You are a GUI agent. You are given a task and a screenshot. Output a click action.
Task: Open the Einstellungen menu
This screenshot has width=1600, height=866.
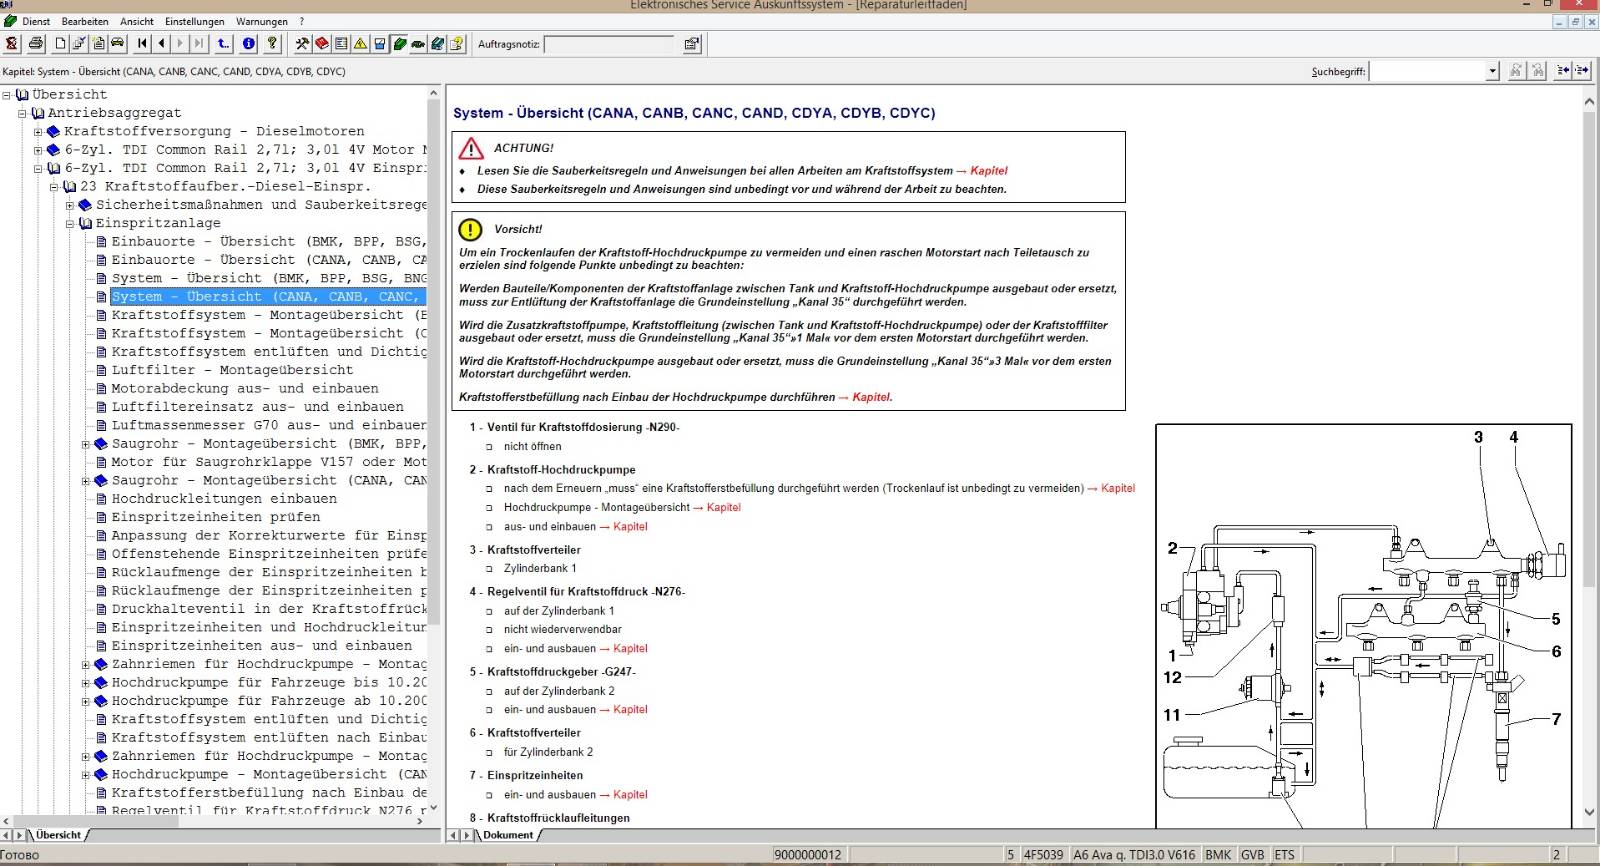click(x=195, y=21)
